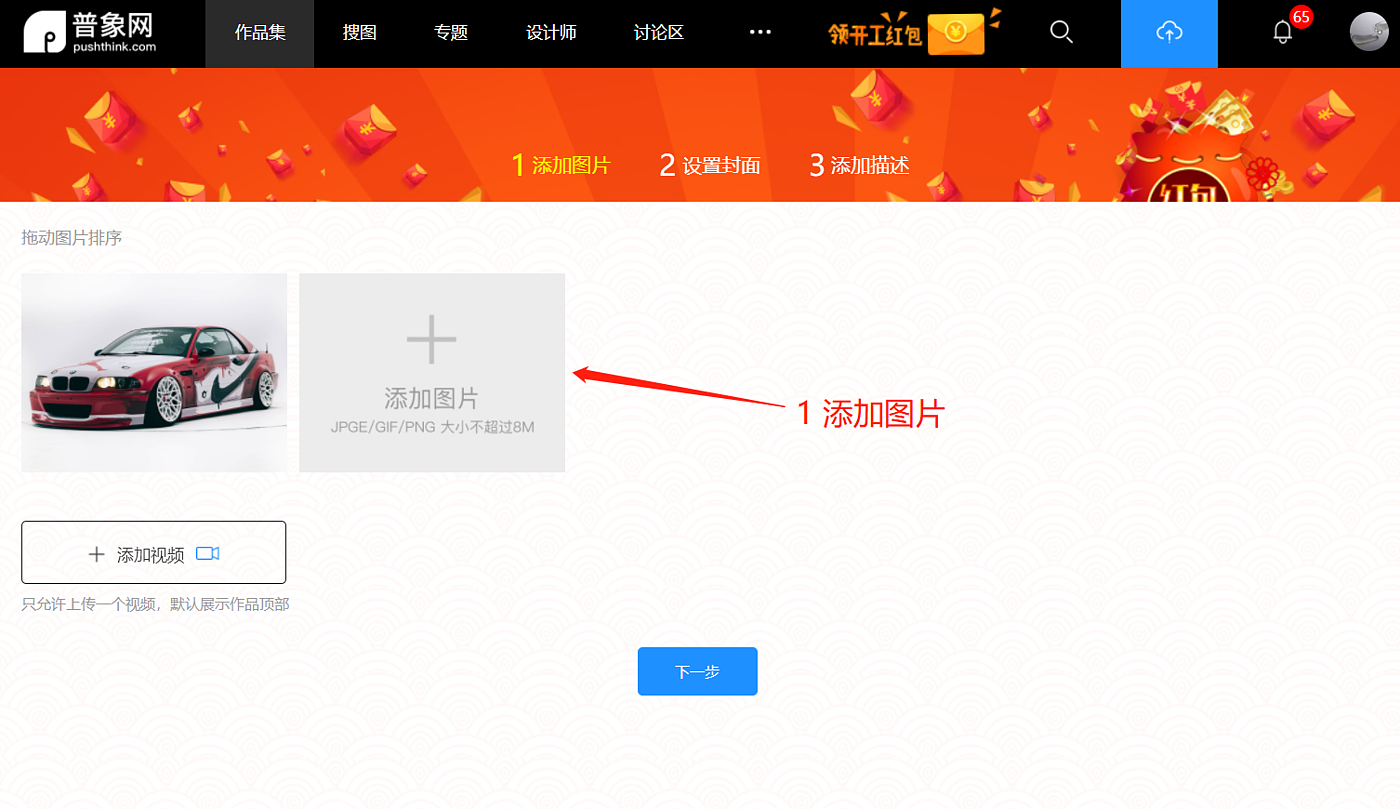The width and height of the screenshot is (1400, 809).
Task: Click the 下一步 button
Action: coord(697,671)
